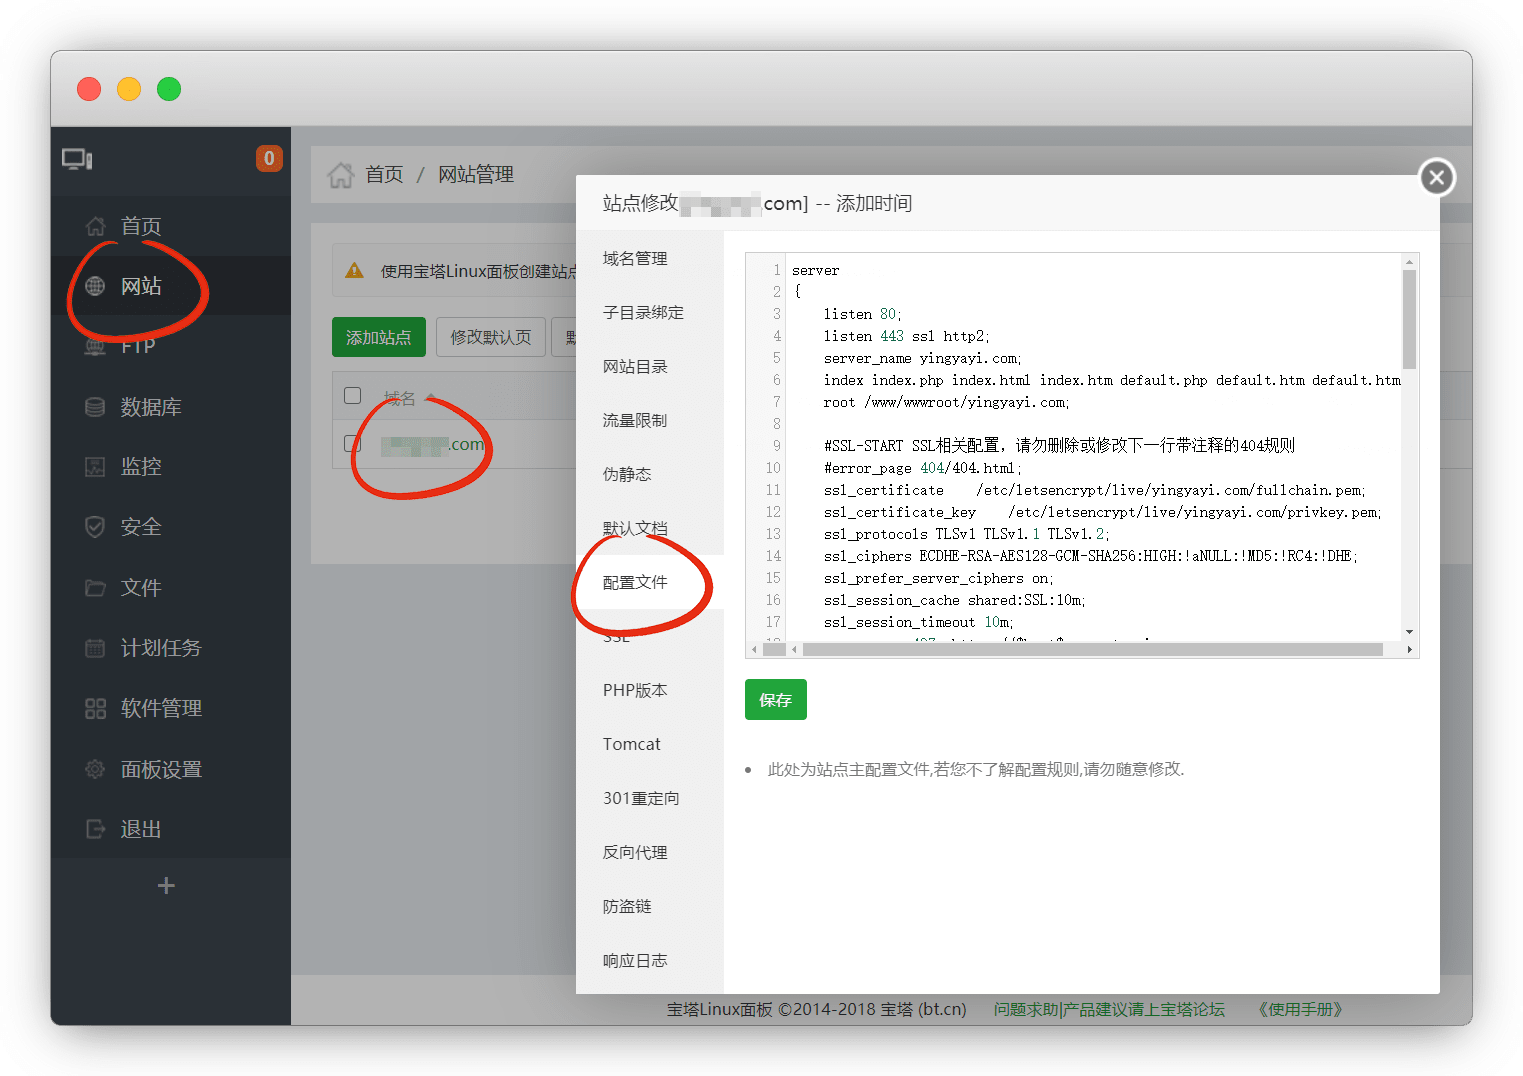Image resolution: width=1523 pixels, height=1076 pixels.
Task: Click the plus expander below the sidebar menu
Action: pos(166,885)
